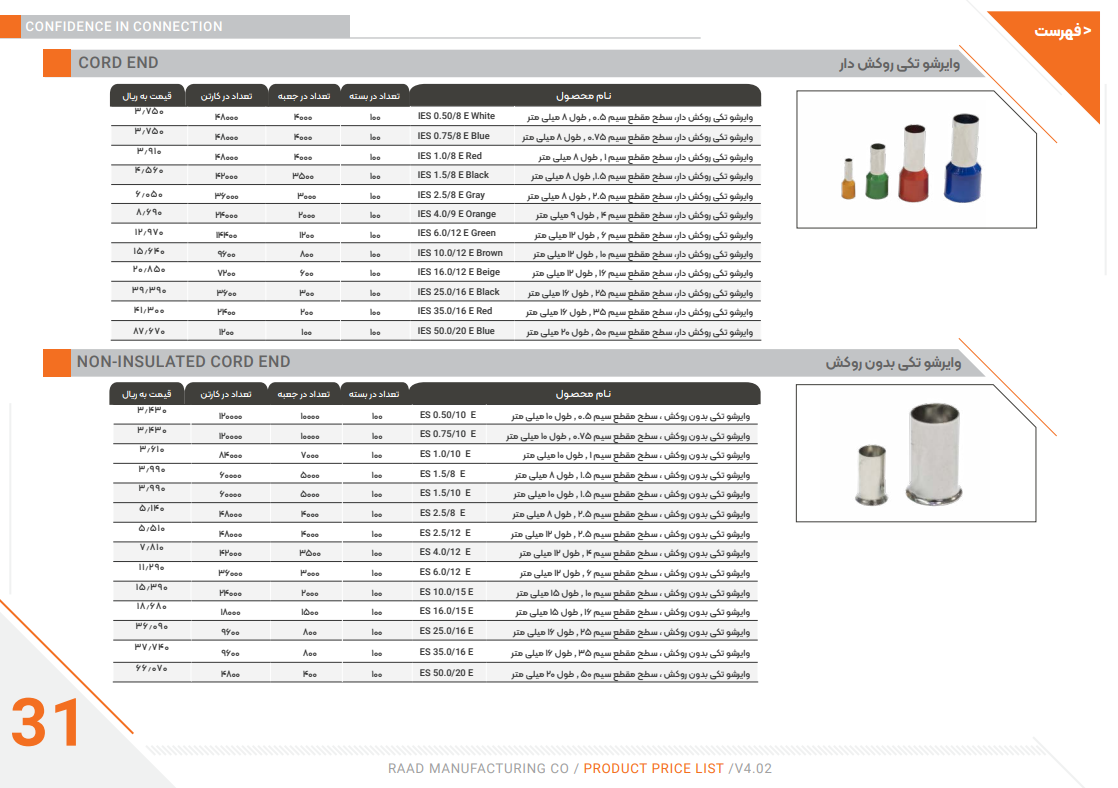Viewport: 1118px width, 788px height.
Task: Click the large page number 31
Action: coord(46,724)
